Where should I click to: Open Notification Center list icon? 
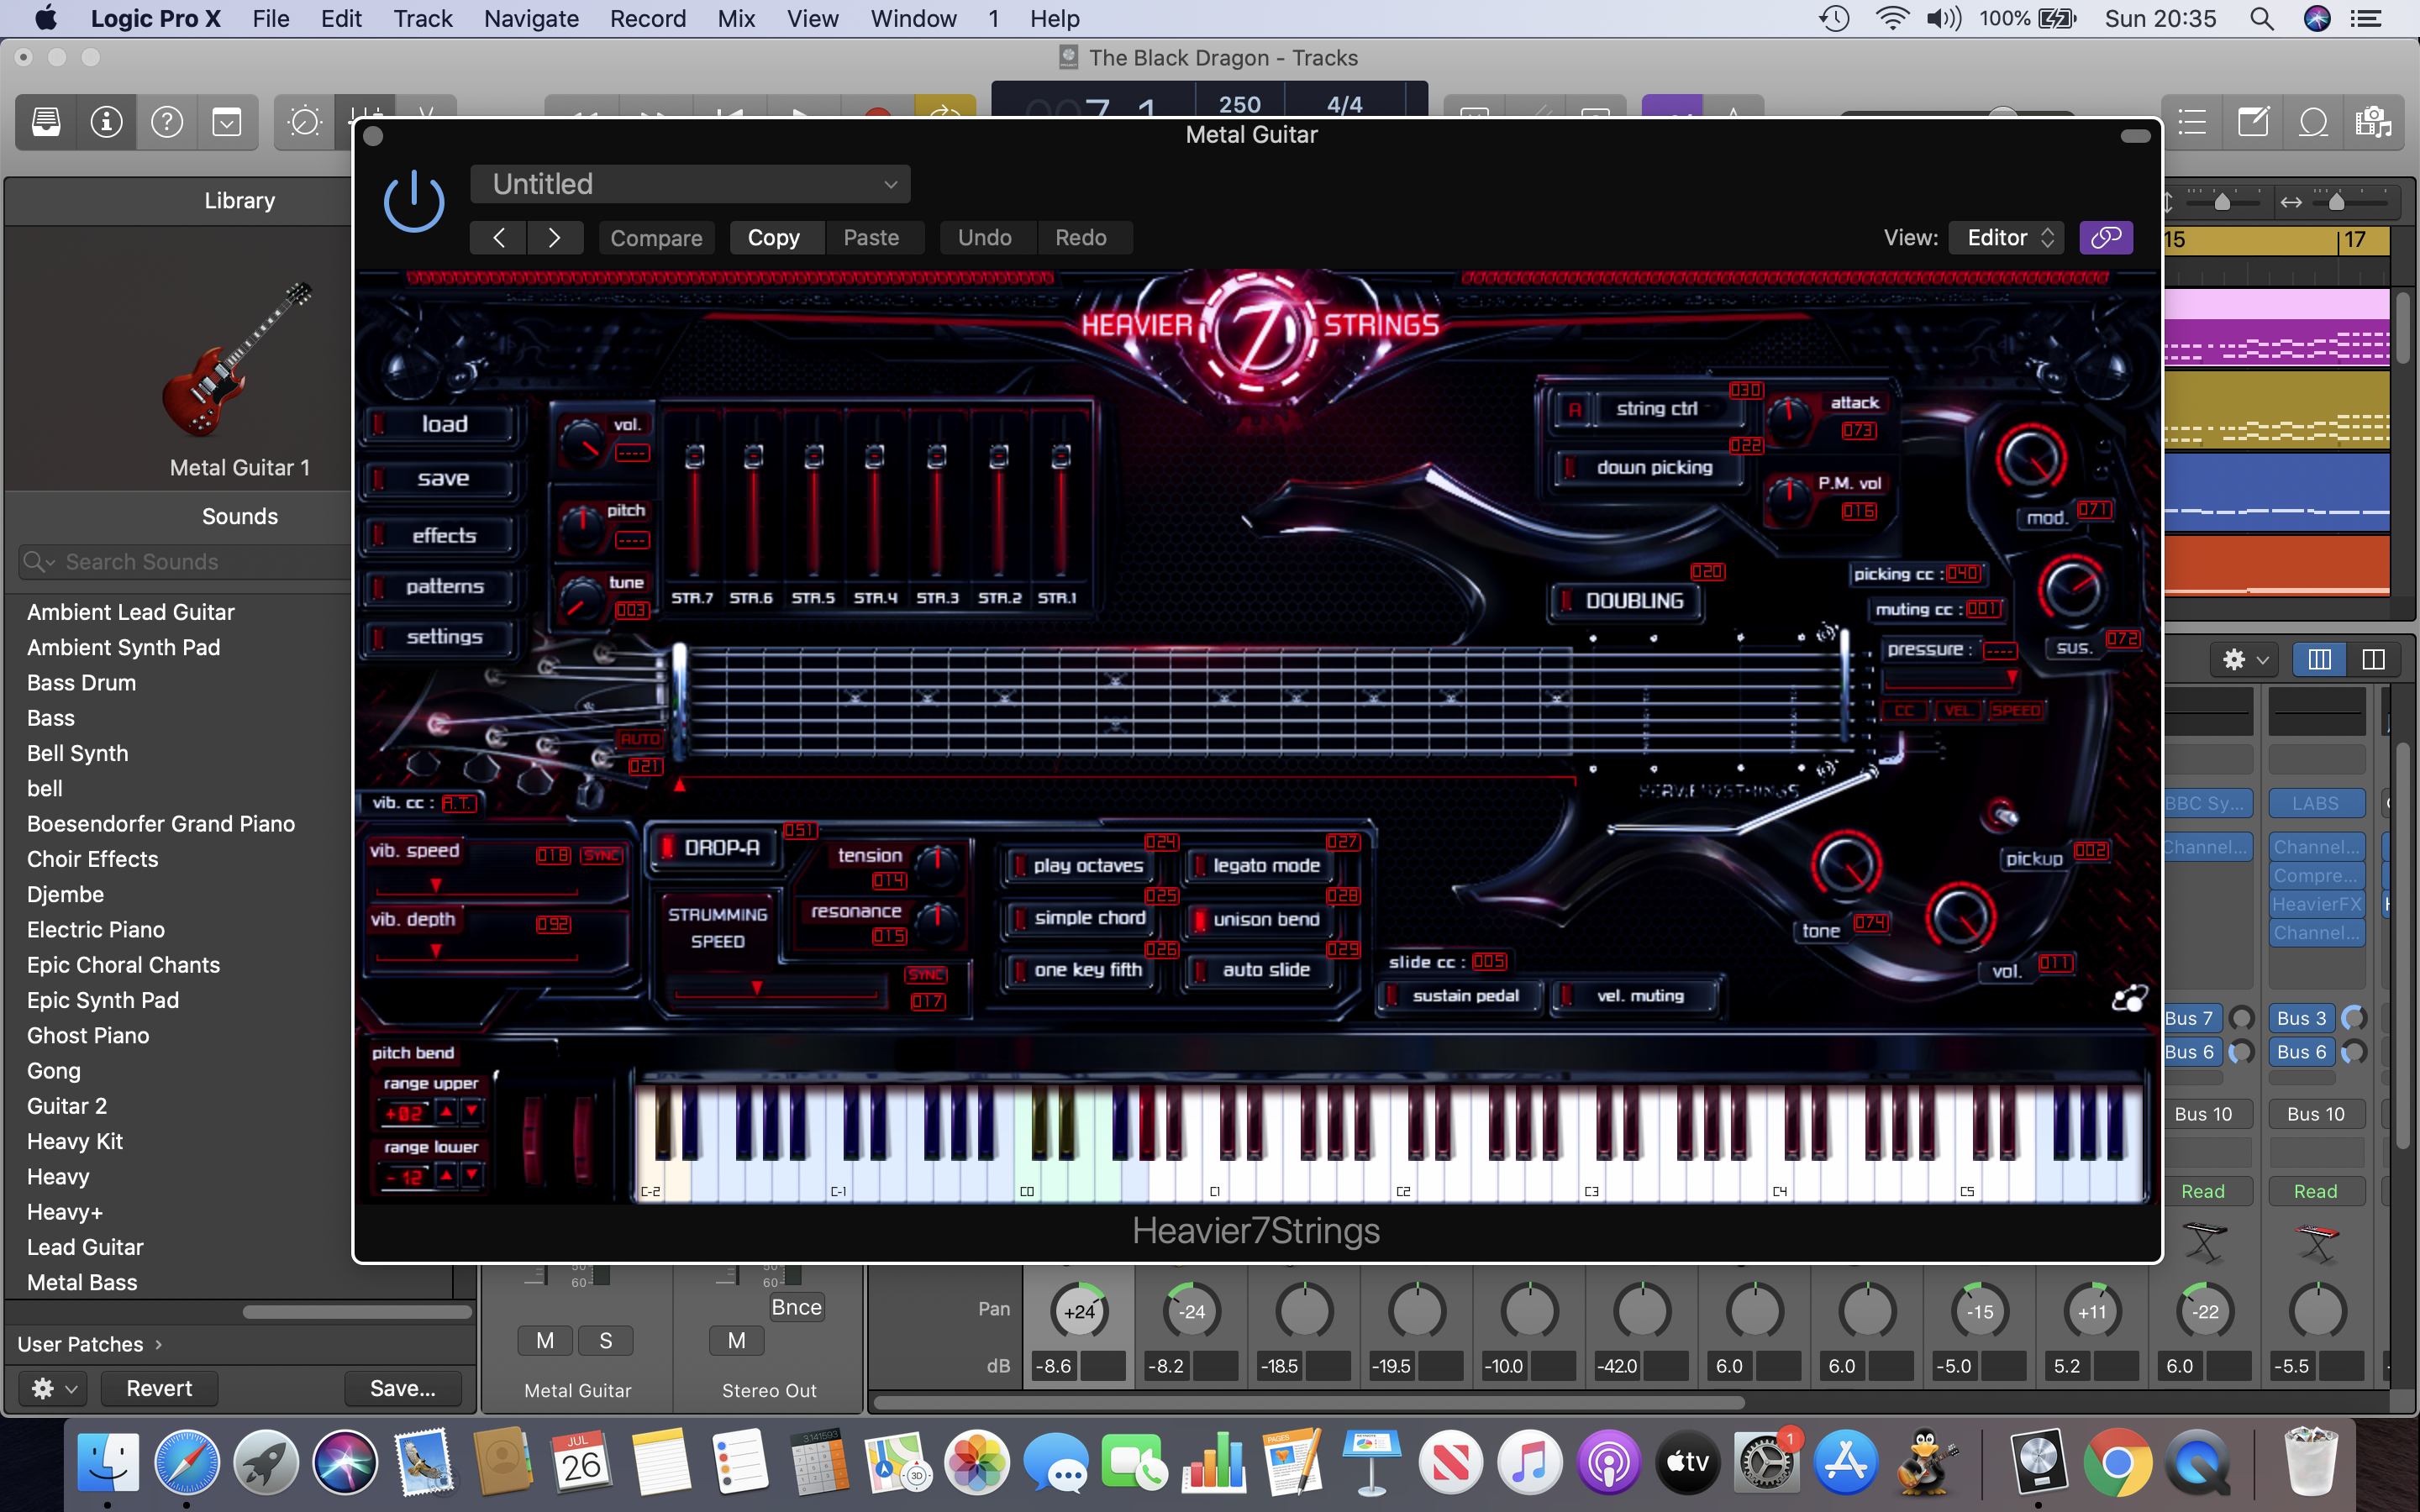pyautogui.click(x=2366, y=18)
